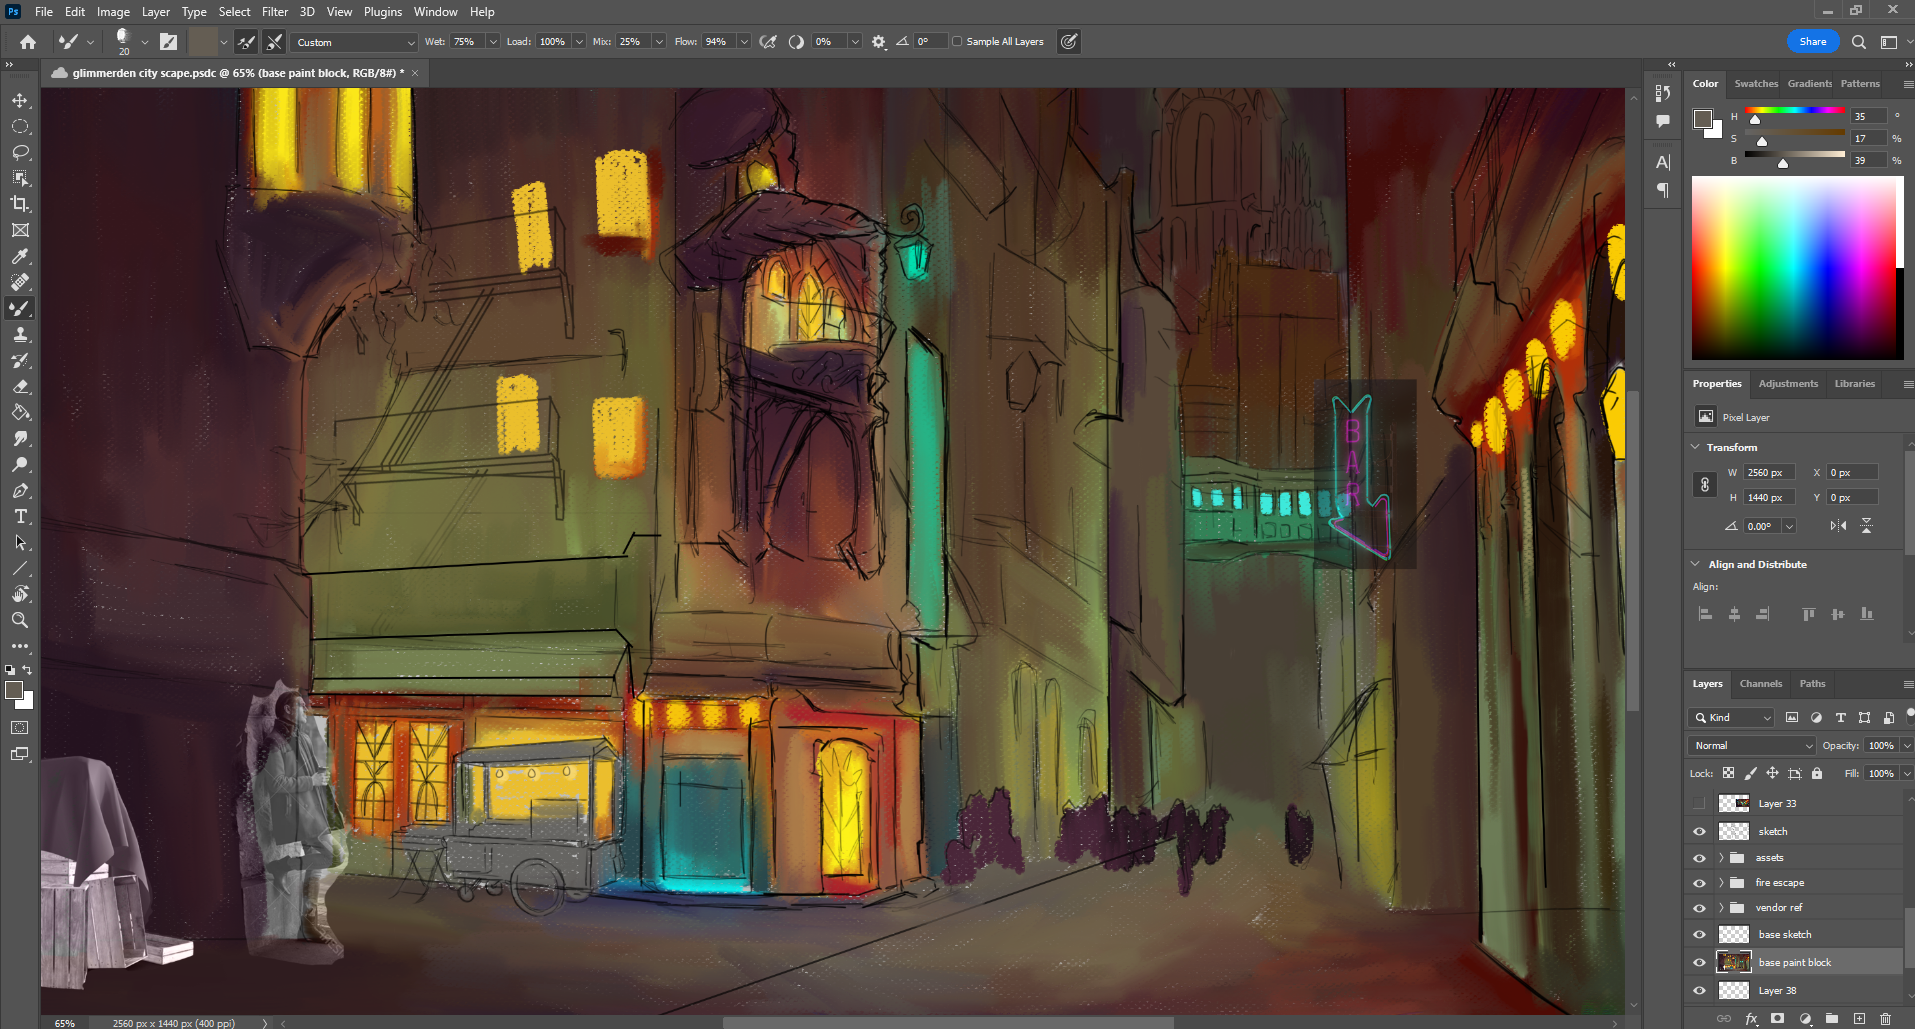Viewport: 1915px width, 1029px height.
Task: Open the Custom mixer brush preset dropdown
Action: click(x=354, y=42)
